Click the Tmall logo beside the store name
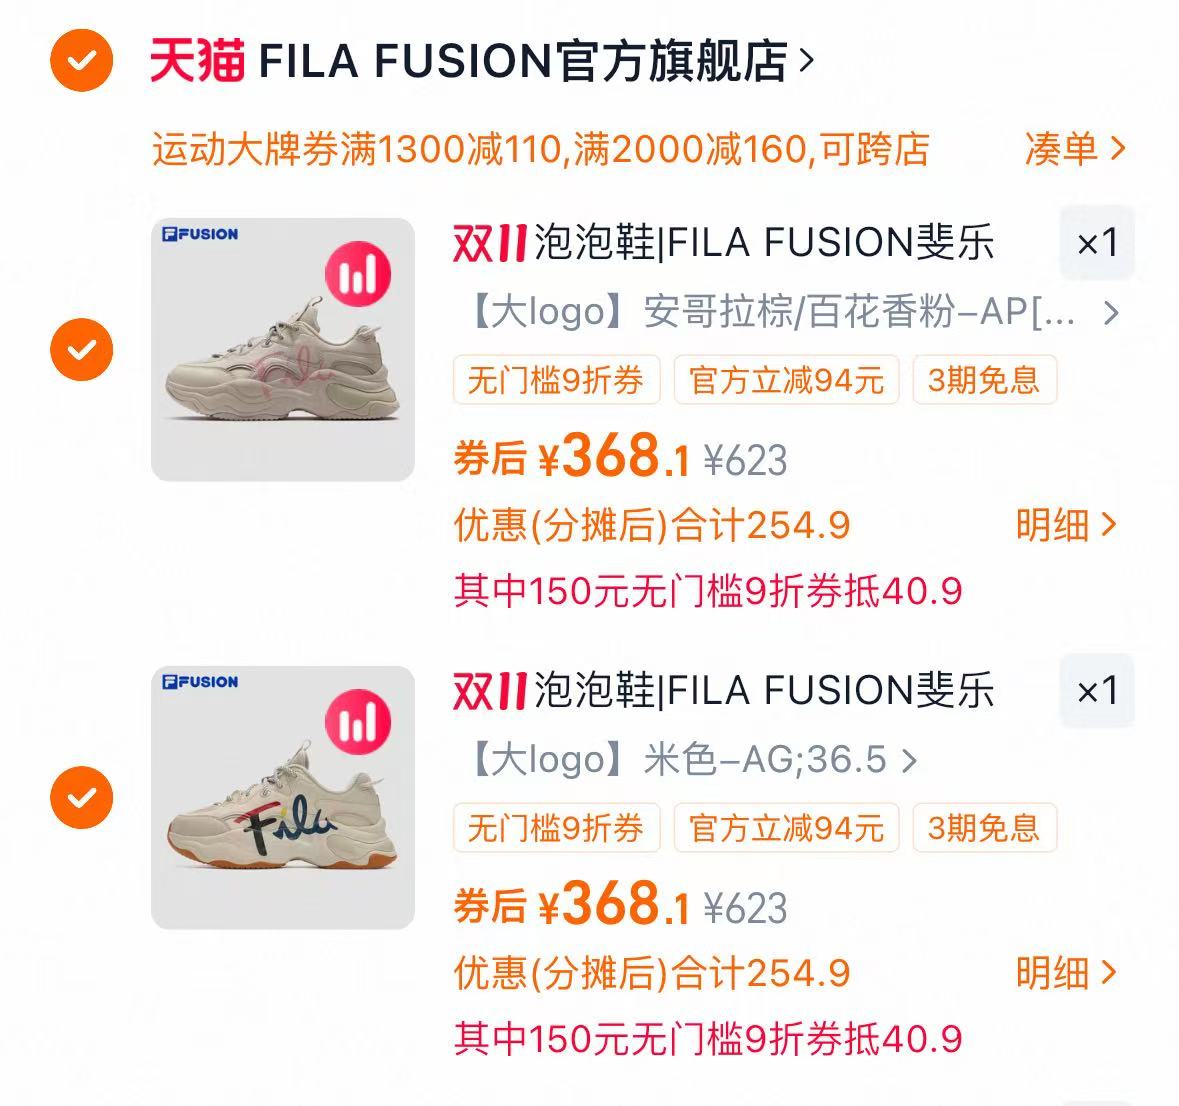Viewport: 1179px width, 1106px height. (x=197, y=60)
